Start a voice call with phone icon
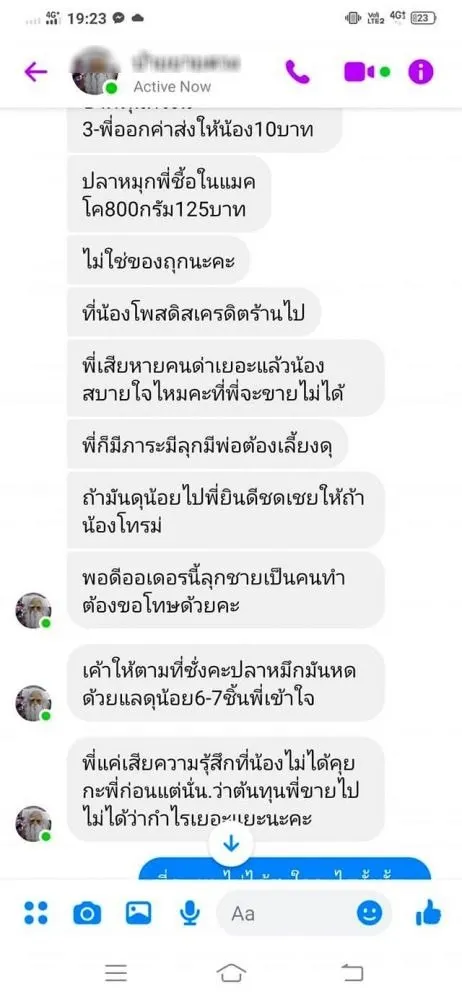Viewport: 462px width, 1000px height. coord(297,72)
